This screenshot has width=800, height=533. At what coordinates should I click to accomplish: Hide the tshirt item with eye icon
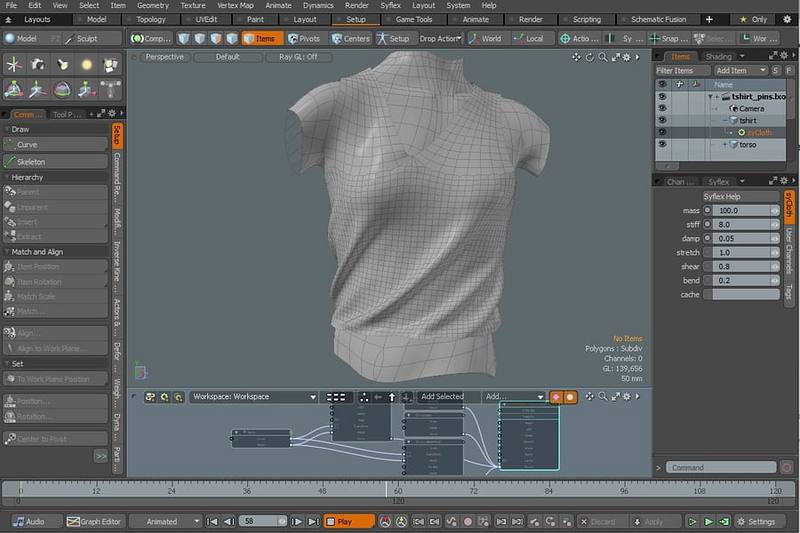[662, 120]
